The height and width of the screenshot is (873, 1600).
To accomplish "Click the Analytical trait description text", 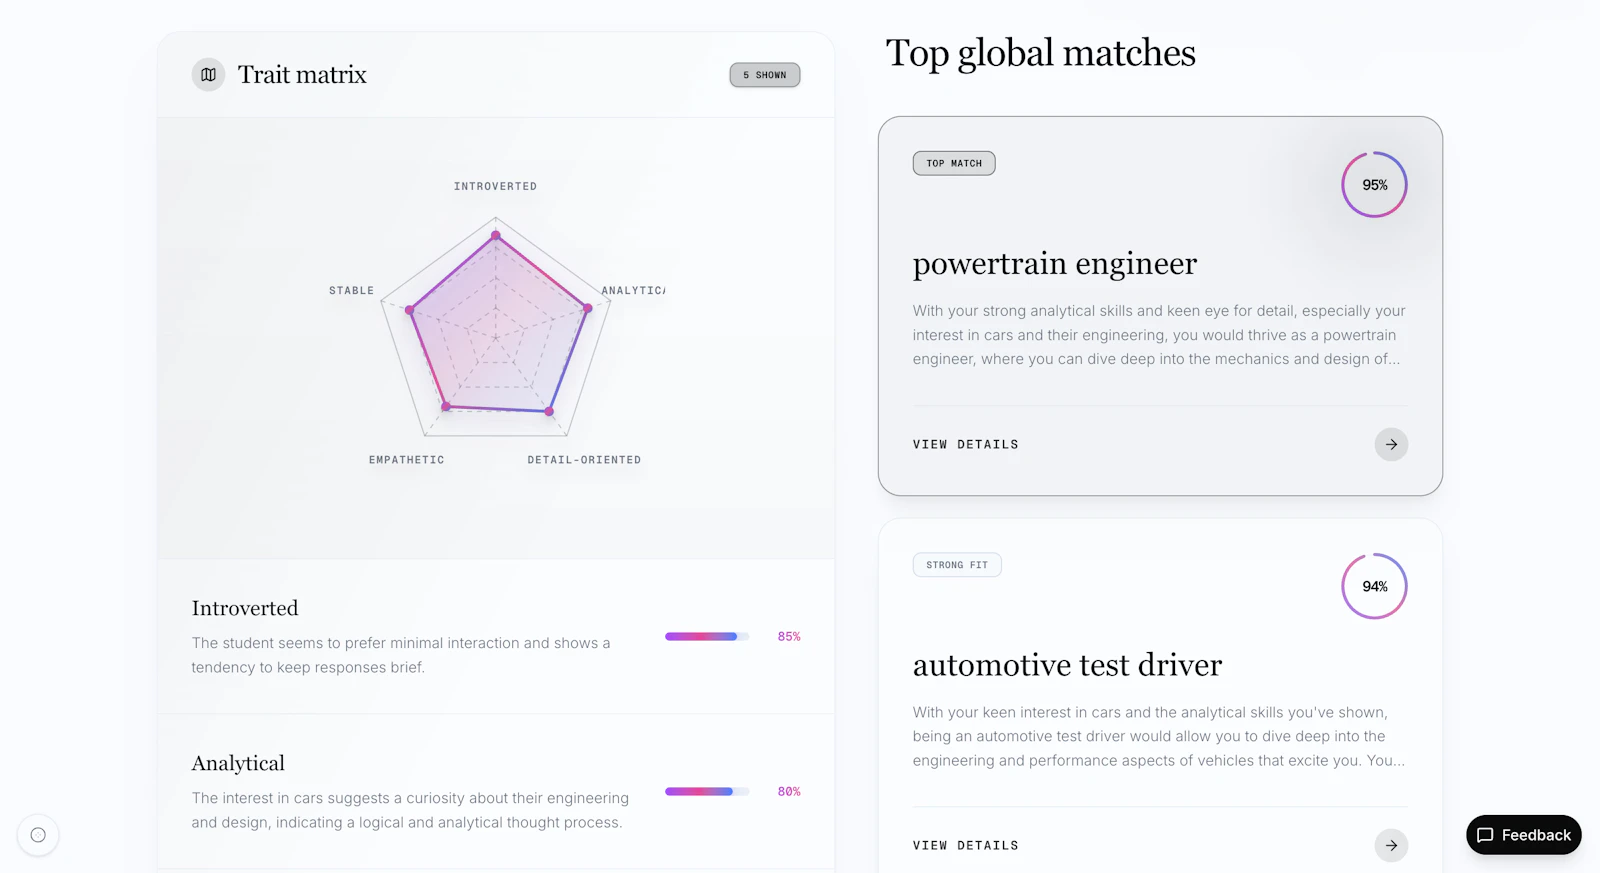I will pos(410,810).
